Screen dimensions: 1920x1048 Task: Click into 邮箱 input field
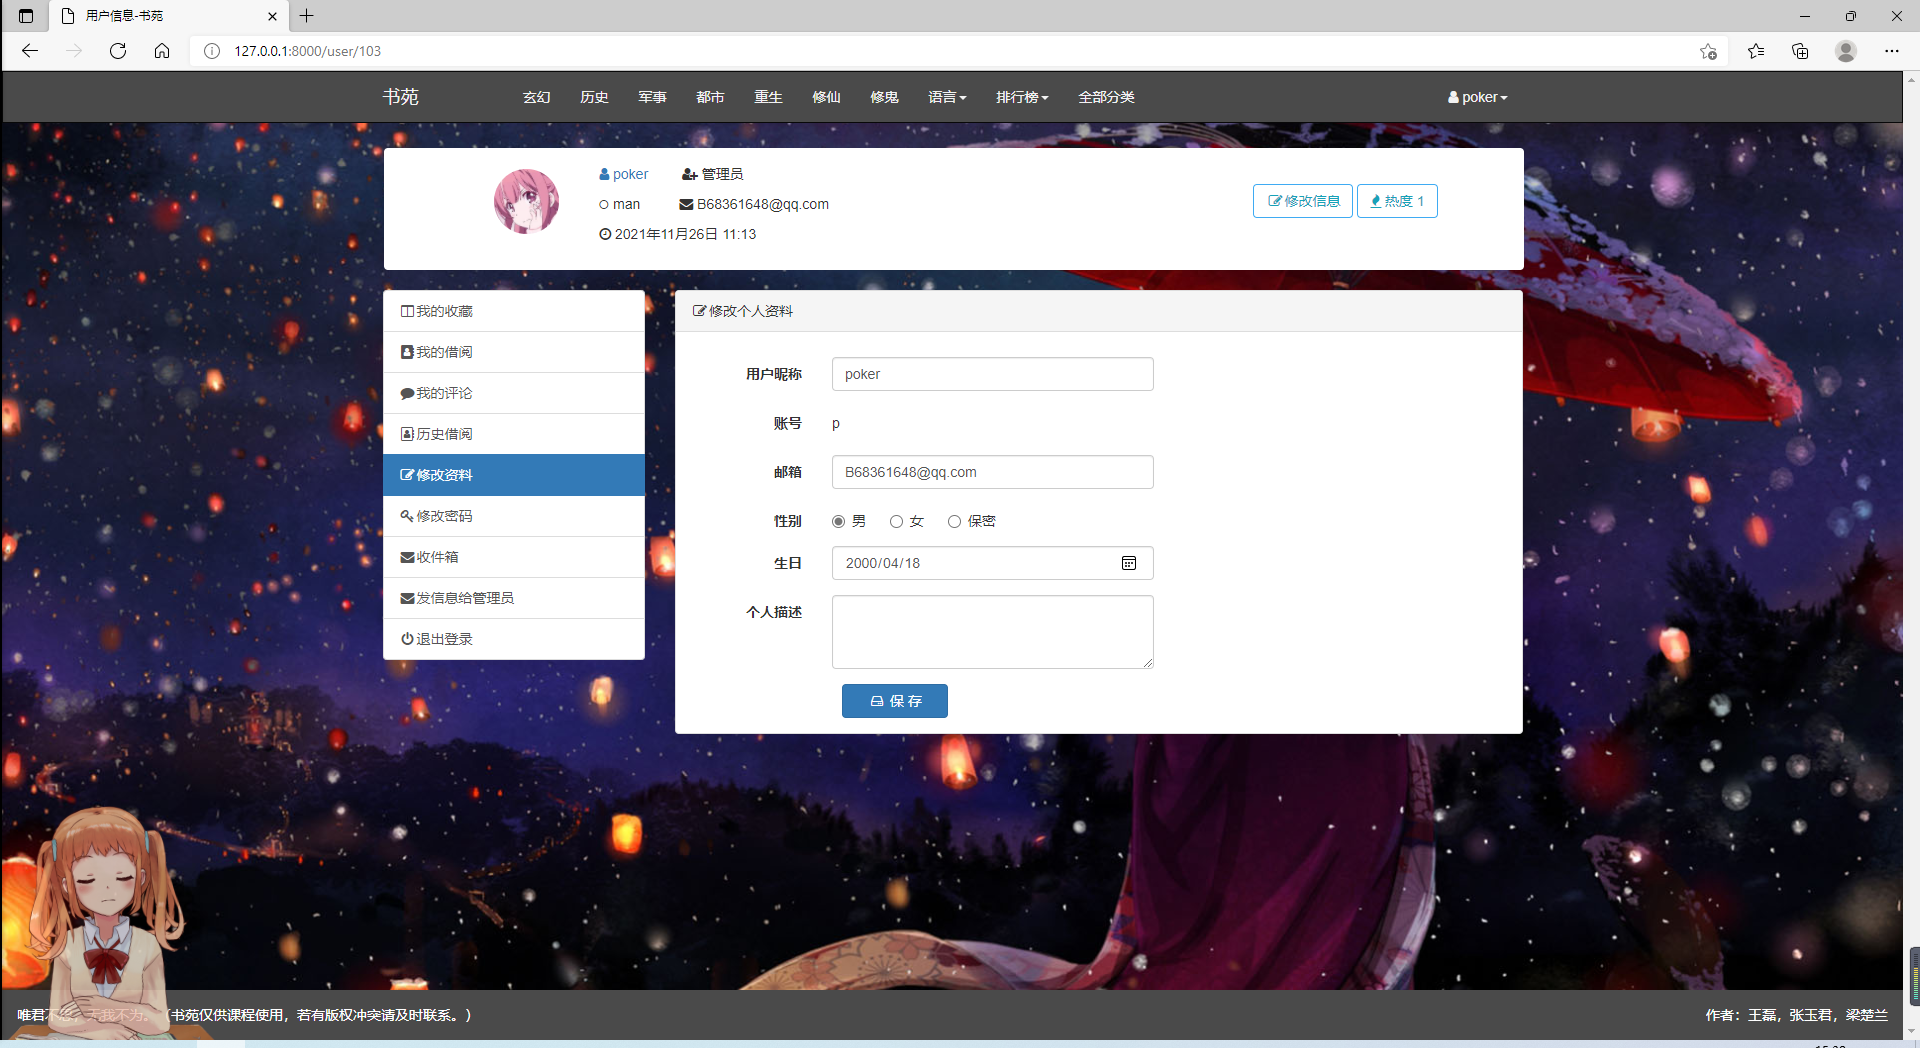coord(993,472)
